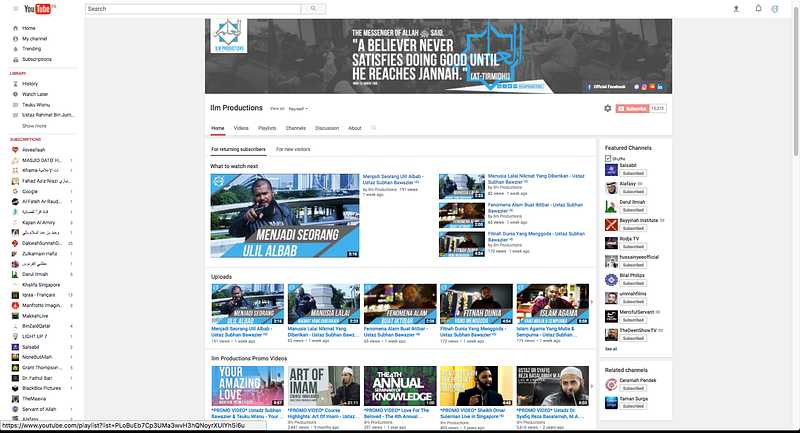Open Salsabil featured channel avatar
800x433 pixels.
611,170
